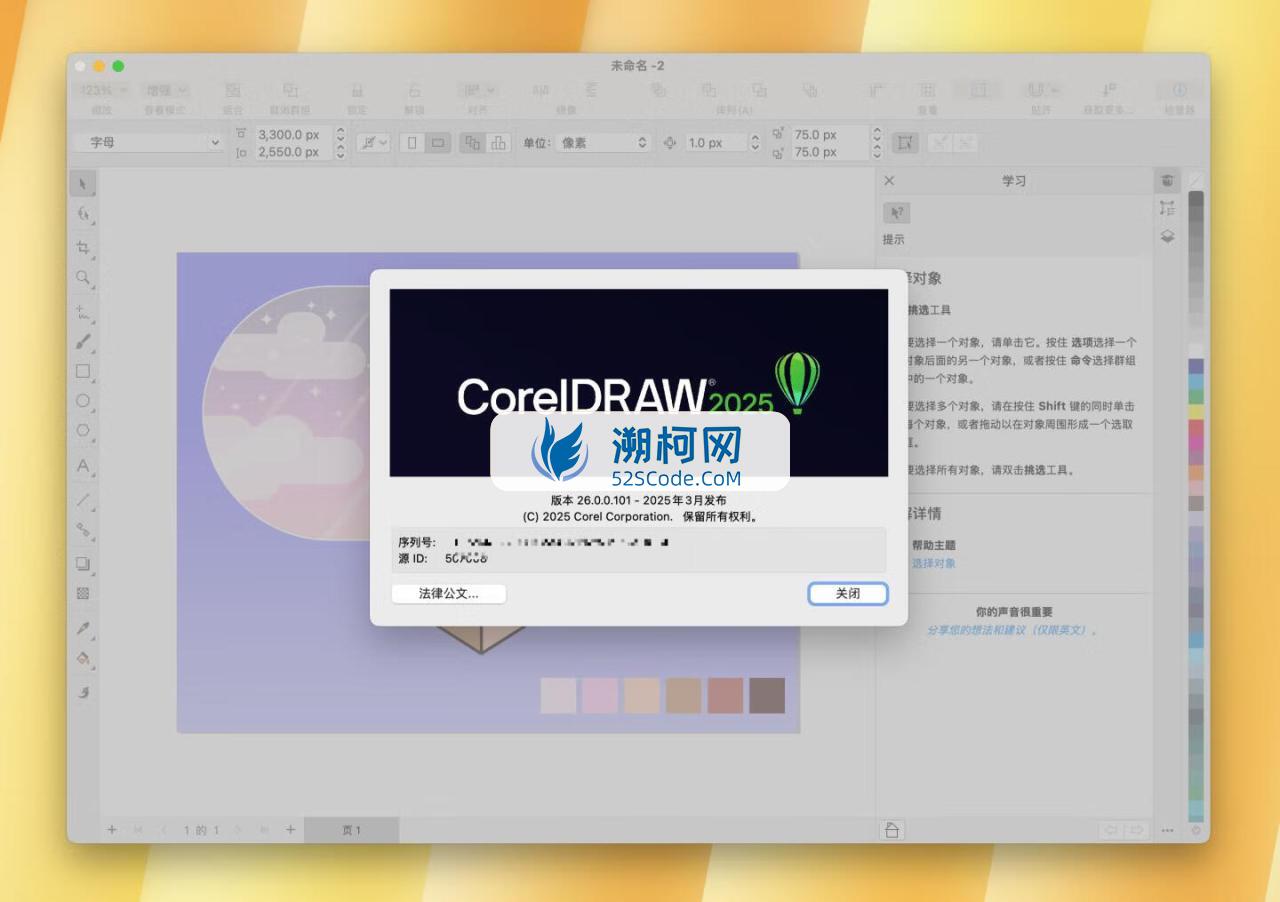The image size is (1280, 902).
Task: Click the Pick tool hint icon
Action: tap(897, 212)
